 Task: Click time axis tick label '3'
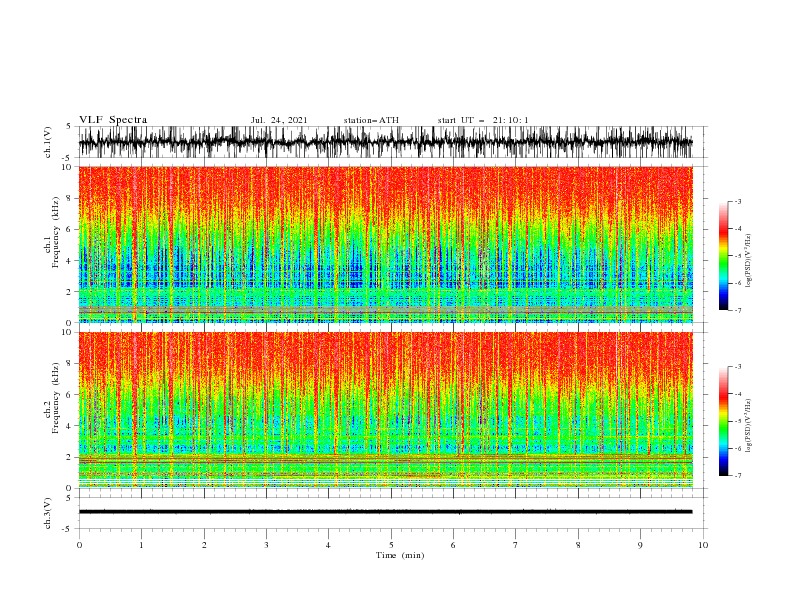click(x=266, y=545)
